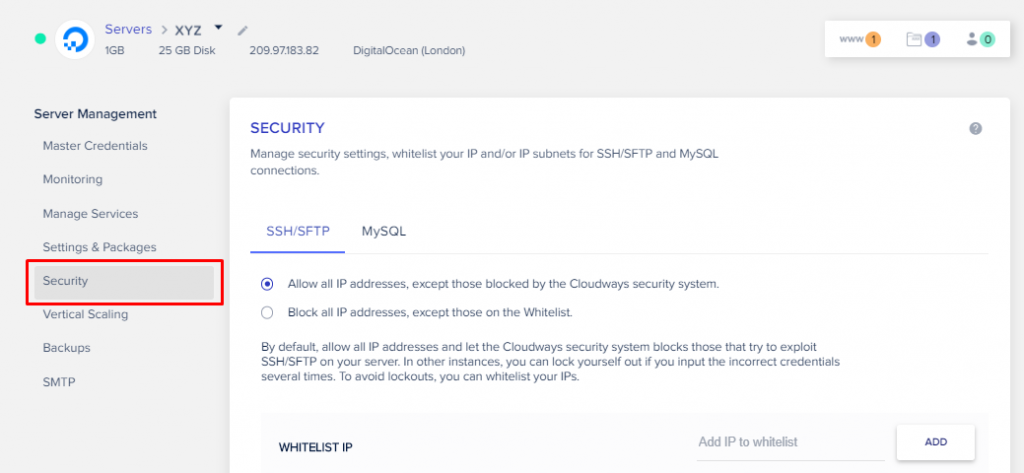Click the green server status dot

[x=40, y=39]
